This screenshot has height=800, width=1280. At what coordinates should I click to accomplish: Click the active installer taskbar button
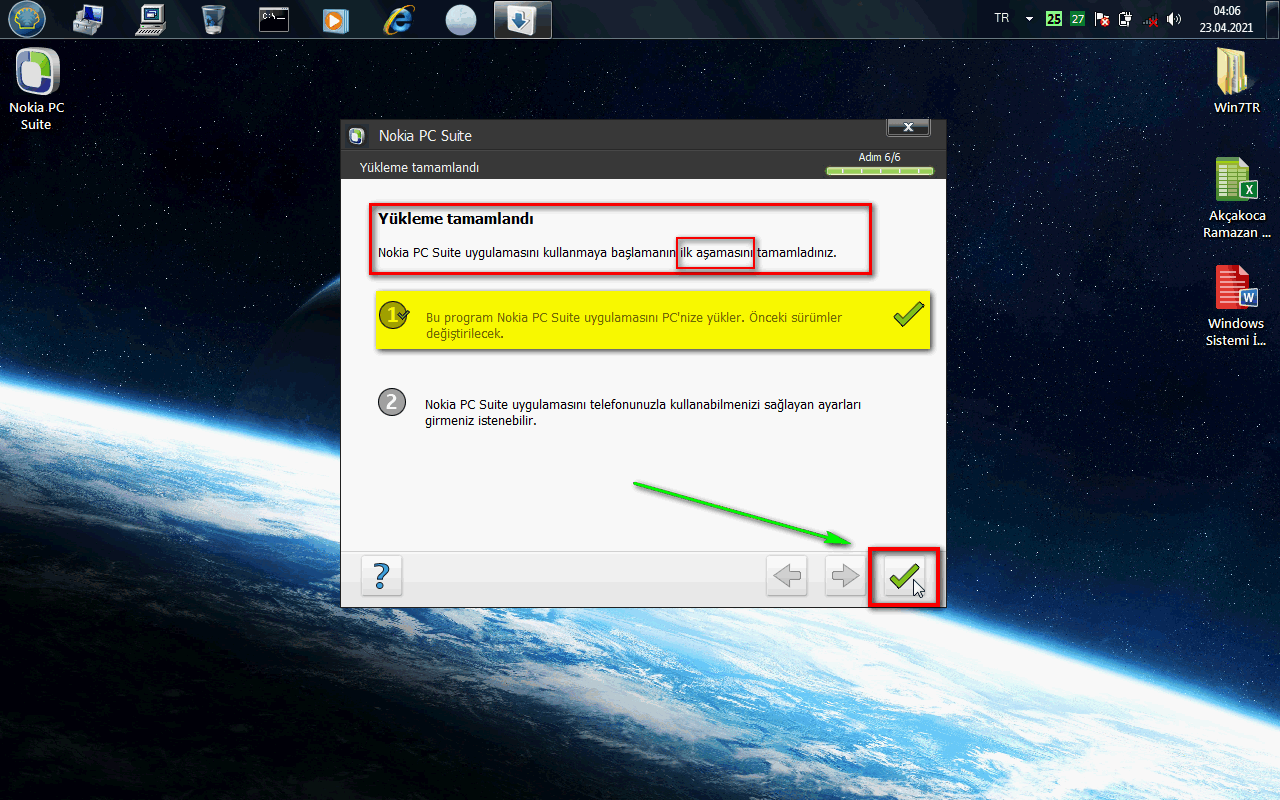[x=522, y=19]
